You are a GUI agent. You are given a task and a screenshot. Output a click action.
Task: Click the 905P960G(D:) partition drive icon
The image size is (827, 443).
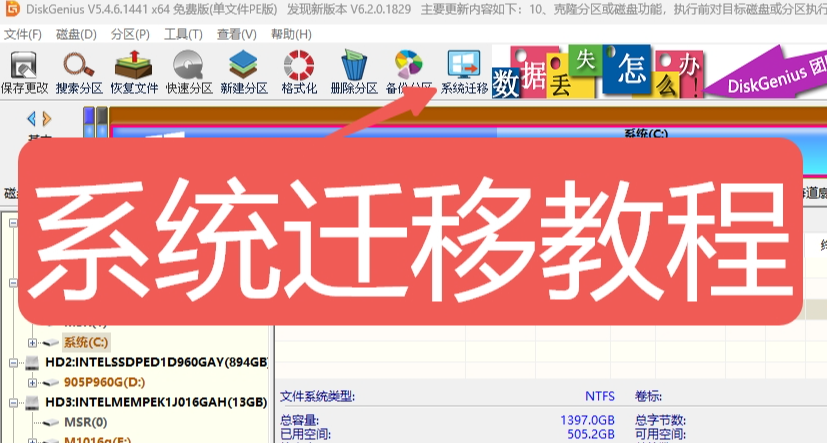[51, 382]
